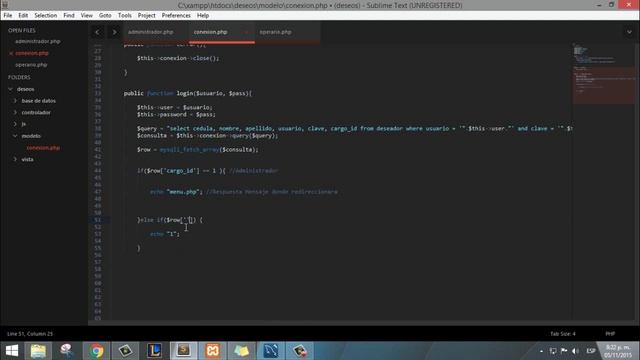Collapse the deseos folder arrow

pos(10,89)
